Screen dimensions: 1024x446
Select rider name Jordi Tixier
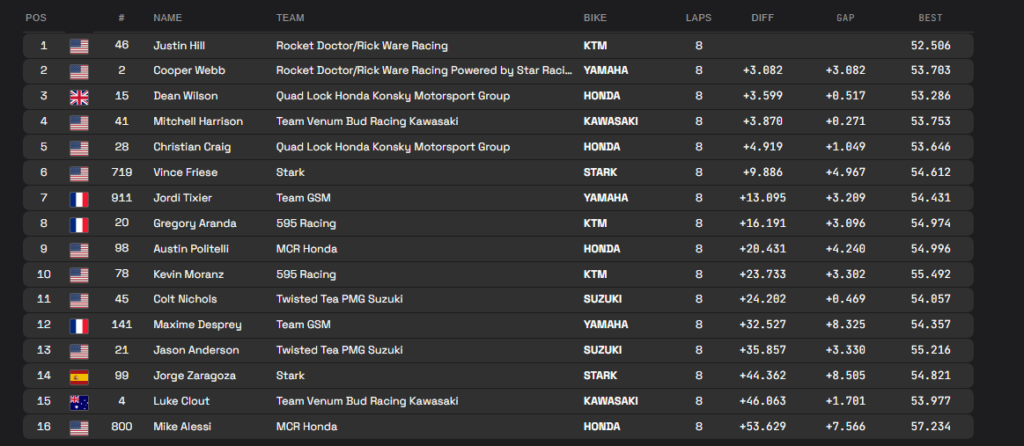[183, 198]
